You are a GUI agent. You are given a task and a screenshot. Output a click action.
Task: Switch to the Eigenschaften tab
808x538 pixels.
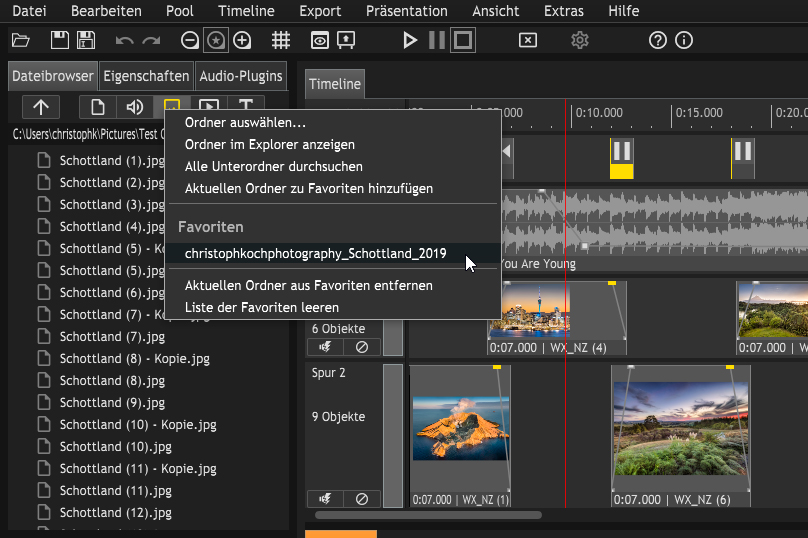[146, 76]
